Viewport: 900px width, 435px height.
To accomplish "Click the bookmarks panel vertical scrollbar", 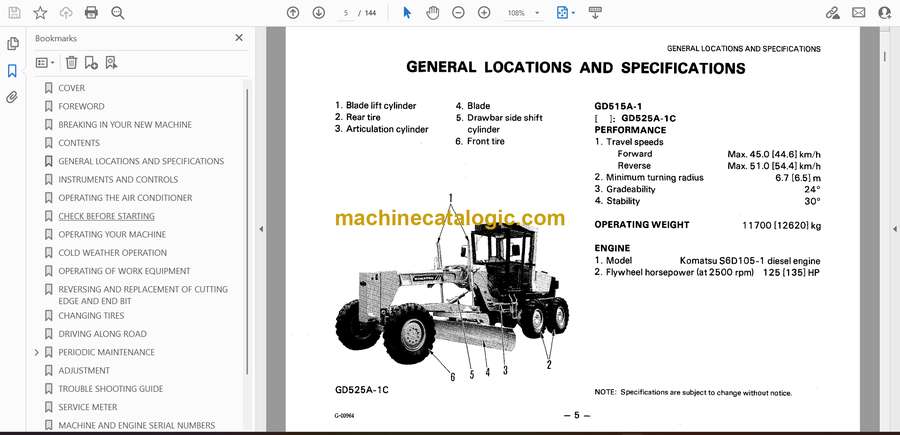I will point(247,231).
